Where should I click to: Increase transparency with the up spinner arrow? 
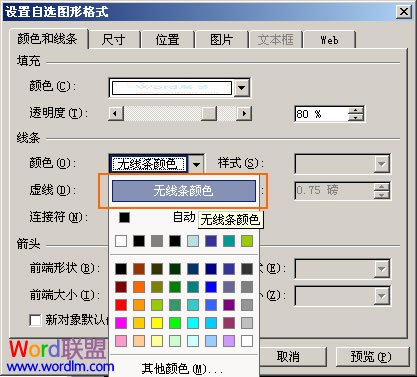tap(356, 111)
